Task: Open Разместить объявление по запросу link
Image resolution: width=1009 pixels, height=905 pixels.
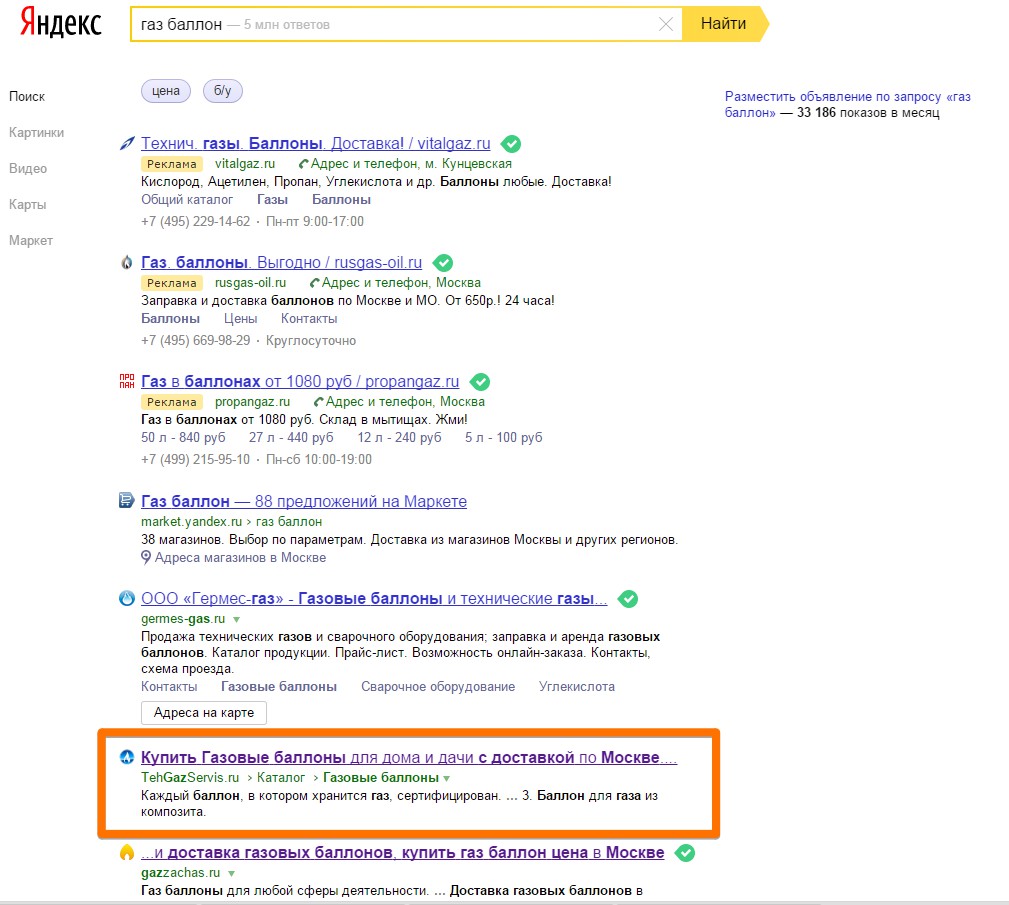Action: pyautogui.click(x=847, y=104)
